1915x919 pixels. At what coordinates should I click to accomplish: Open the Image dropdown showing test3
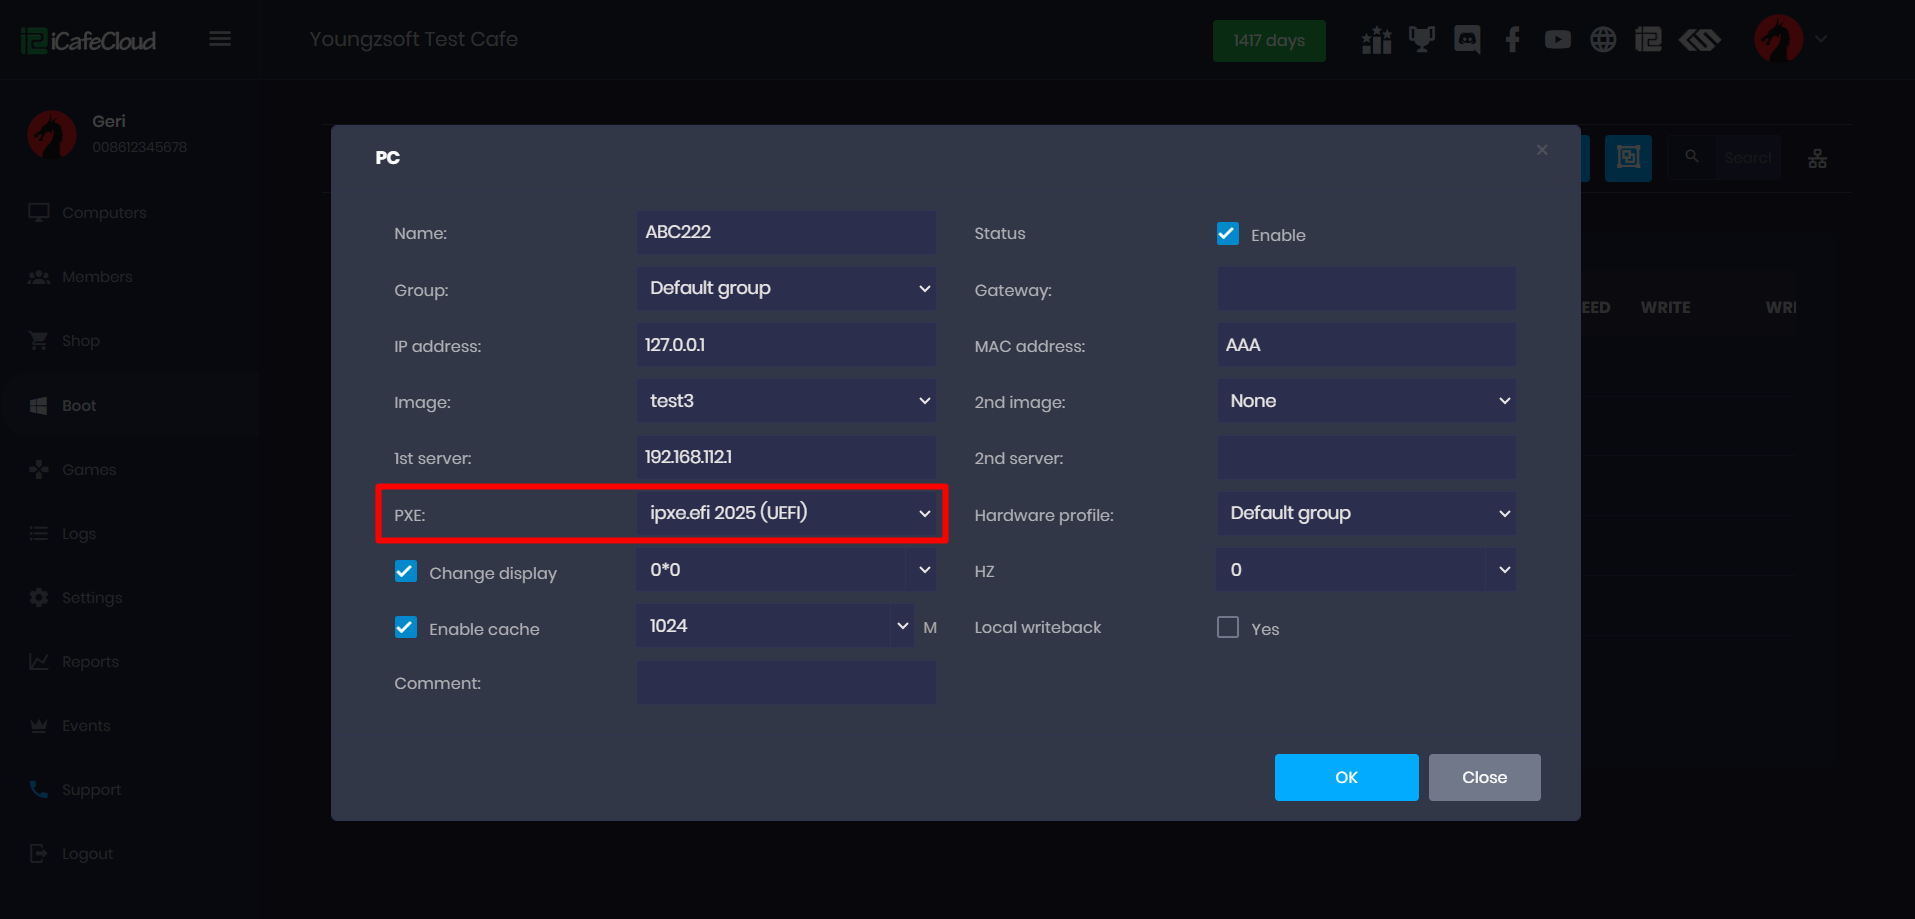[x=786, y=401]
